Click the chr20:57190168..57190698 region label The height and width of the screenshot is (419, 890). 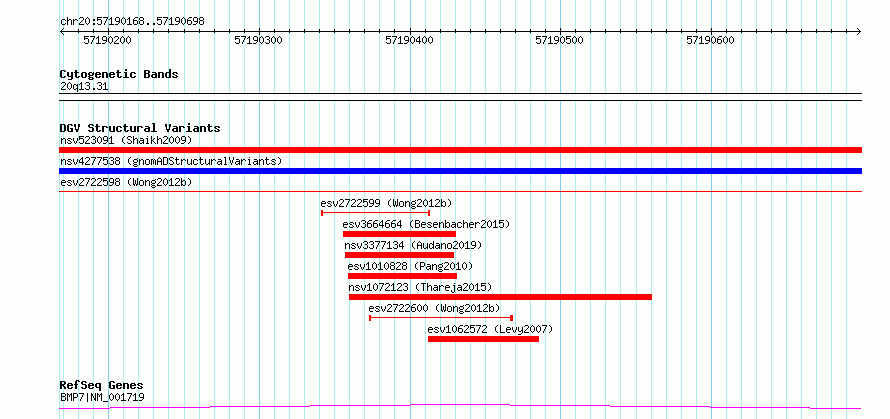132,22
